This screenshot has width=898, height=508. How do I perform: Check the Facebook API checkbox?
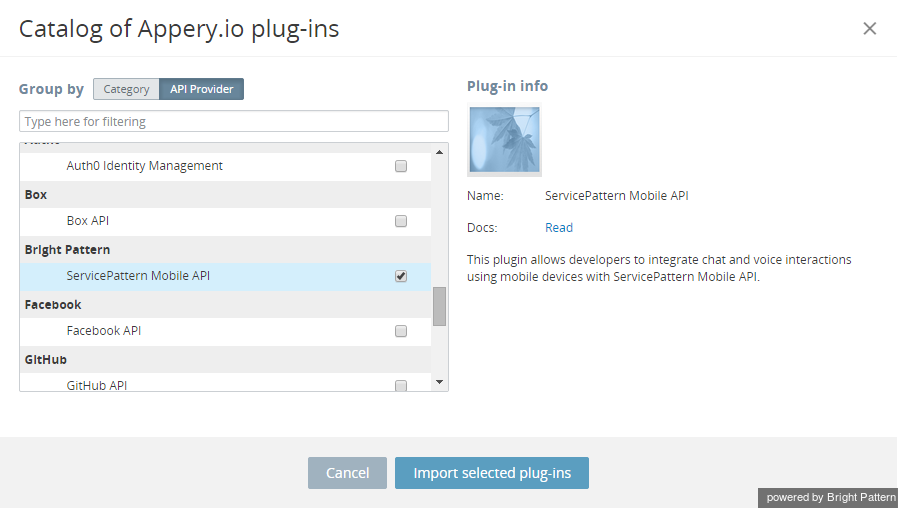point(401,331)
